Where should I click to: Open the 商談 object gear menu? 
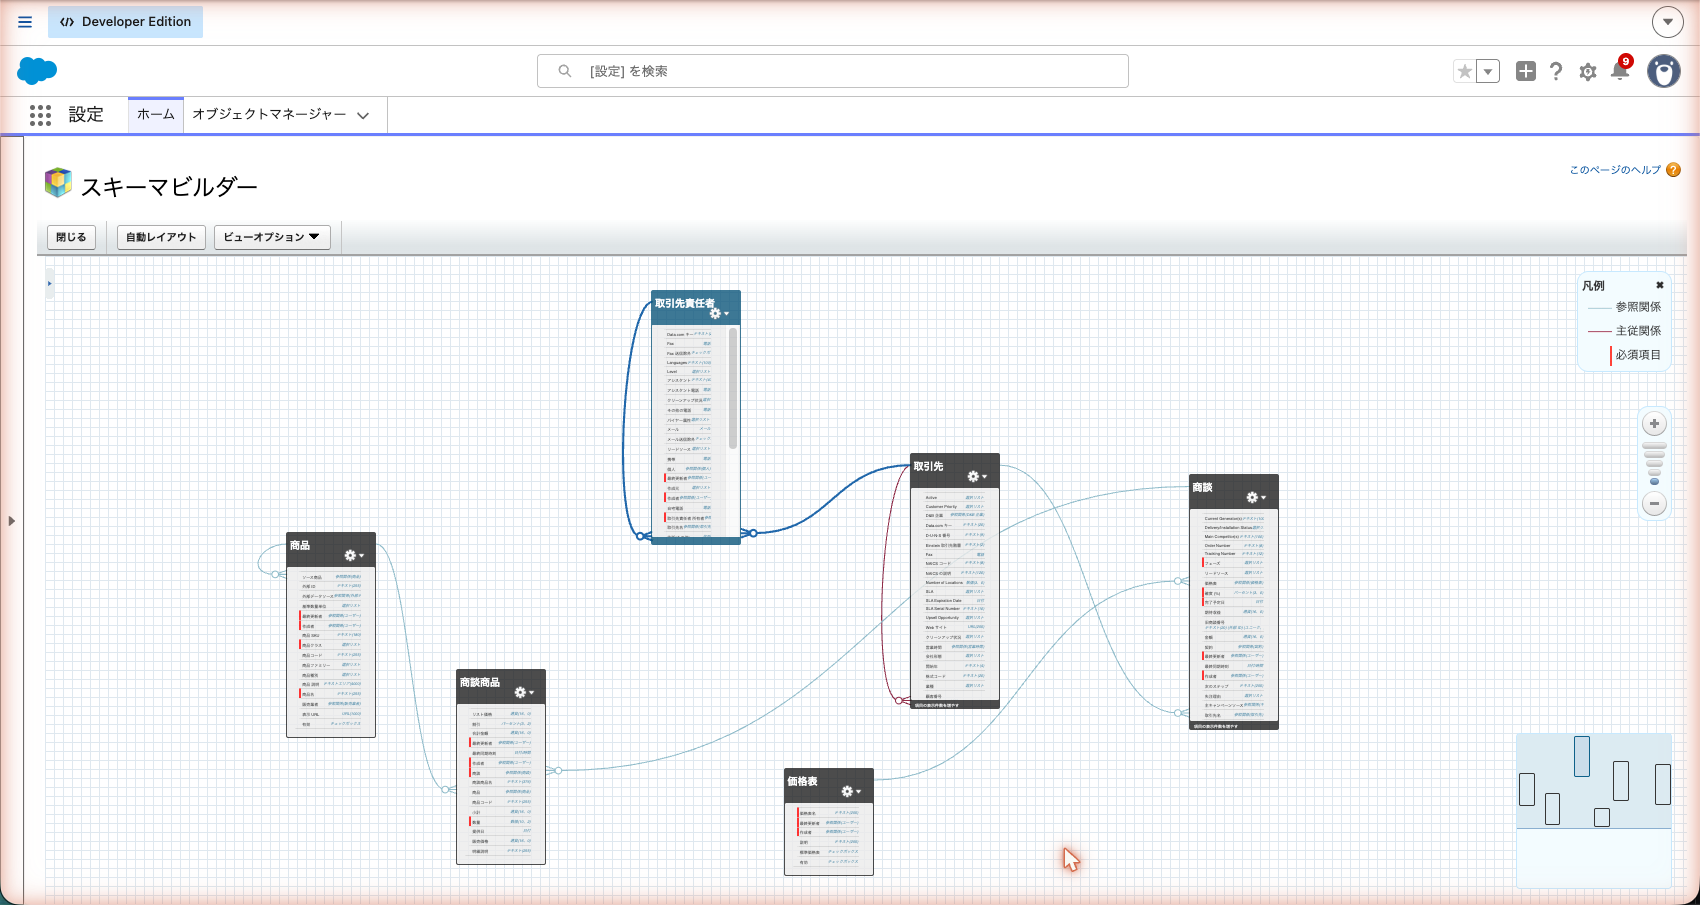[x=1256, y=498]
